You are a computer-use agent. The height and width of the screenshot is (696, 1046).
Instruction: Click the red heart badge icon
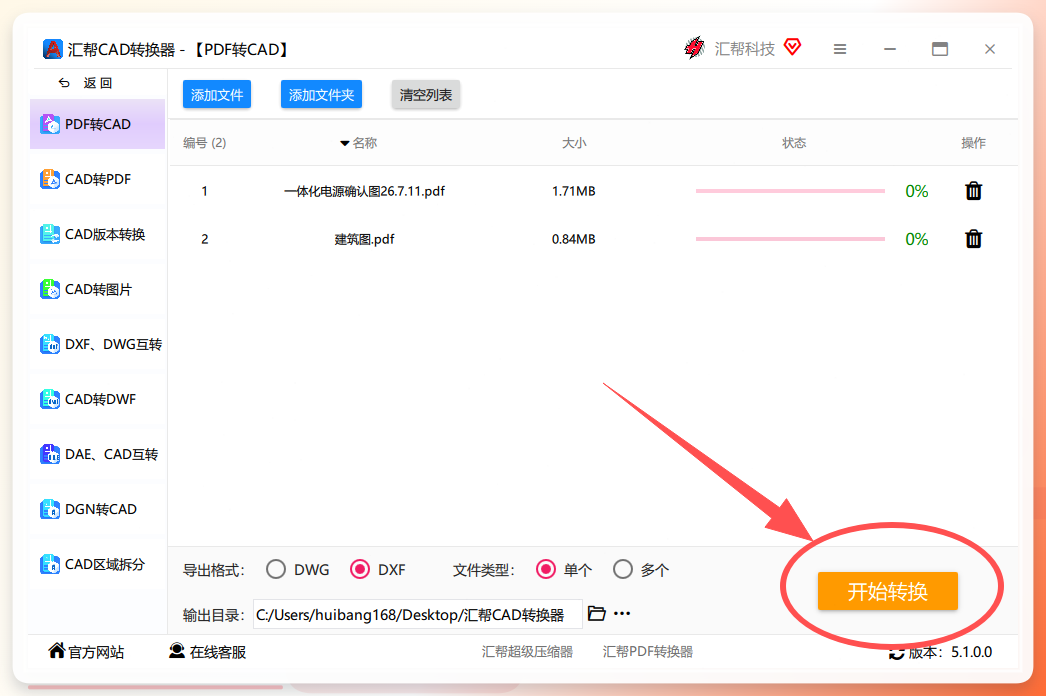[793, 47]
